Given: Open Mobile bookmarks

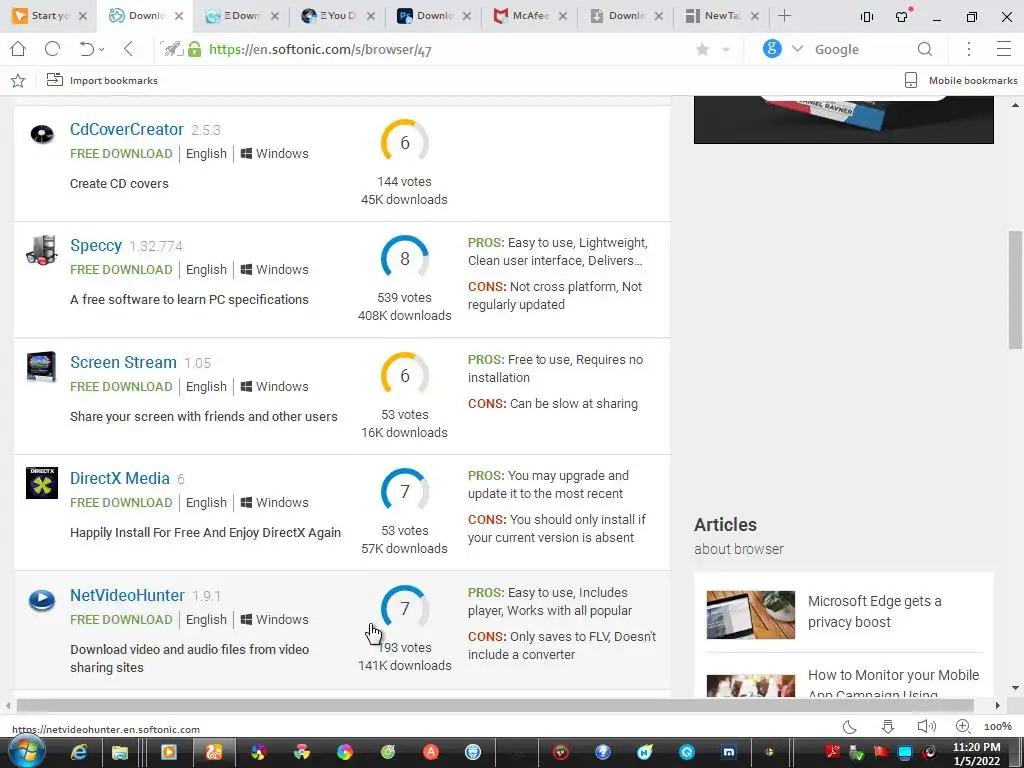Looking at the screenshot, I should click(961, 80).
